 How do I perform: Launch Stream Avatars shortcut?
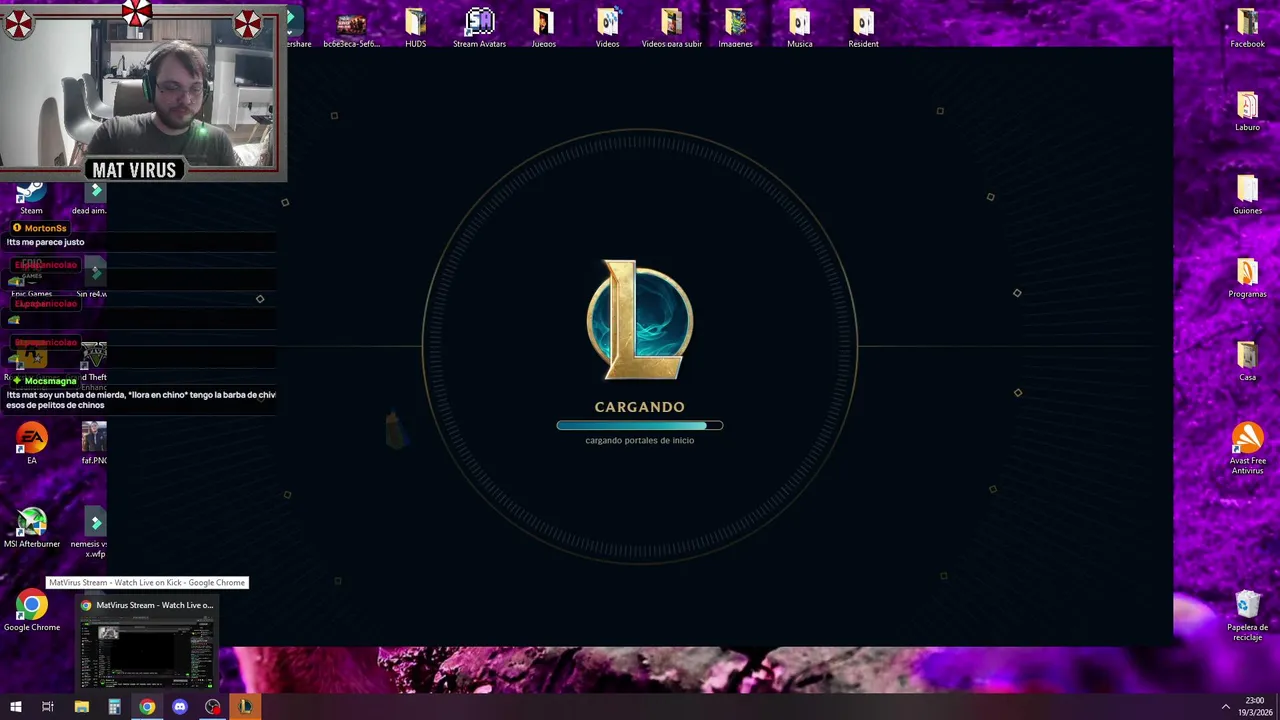tap(479, 27)
